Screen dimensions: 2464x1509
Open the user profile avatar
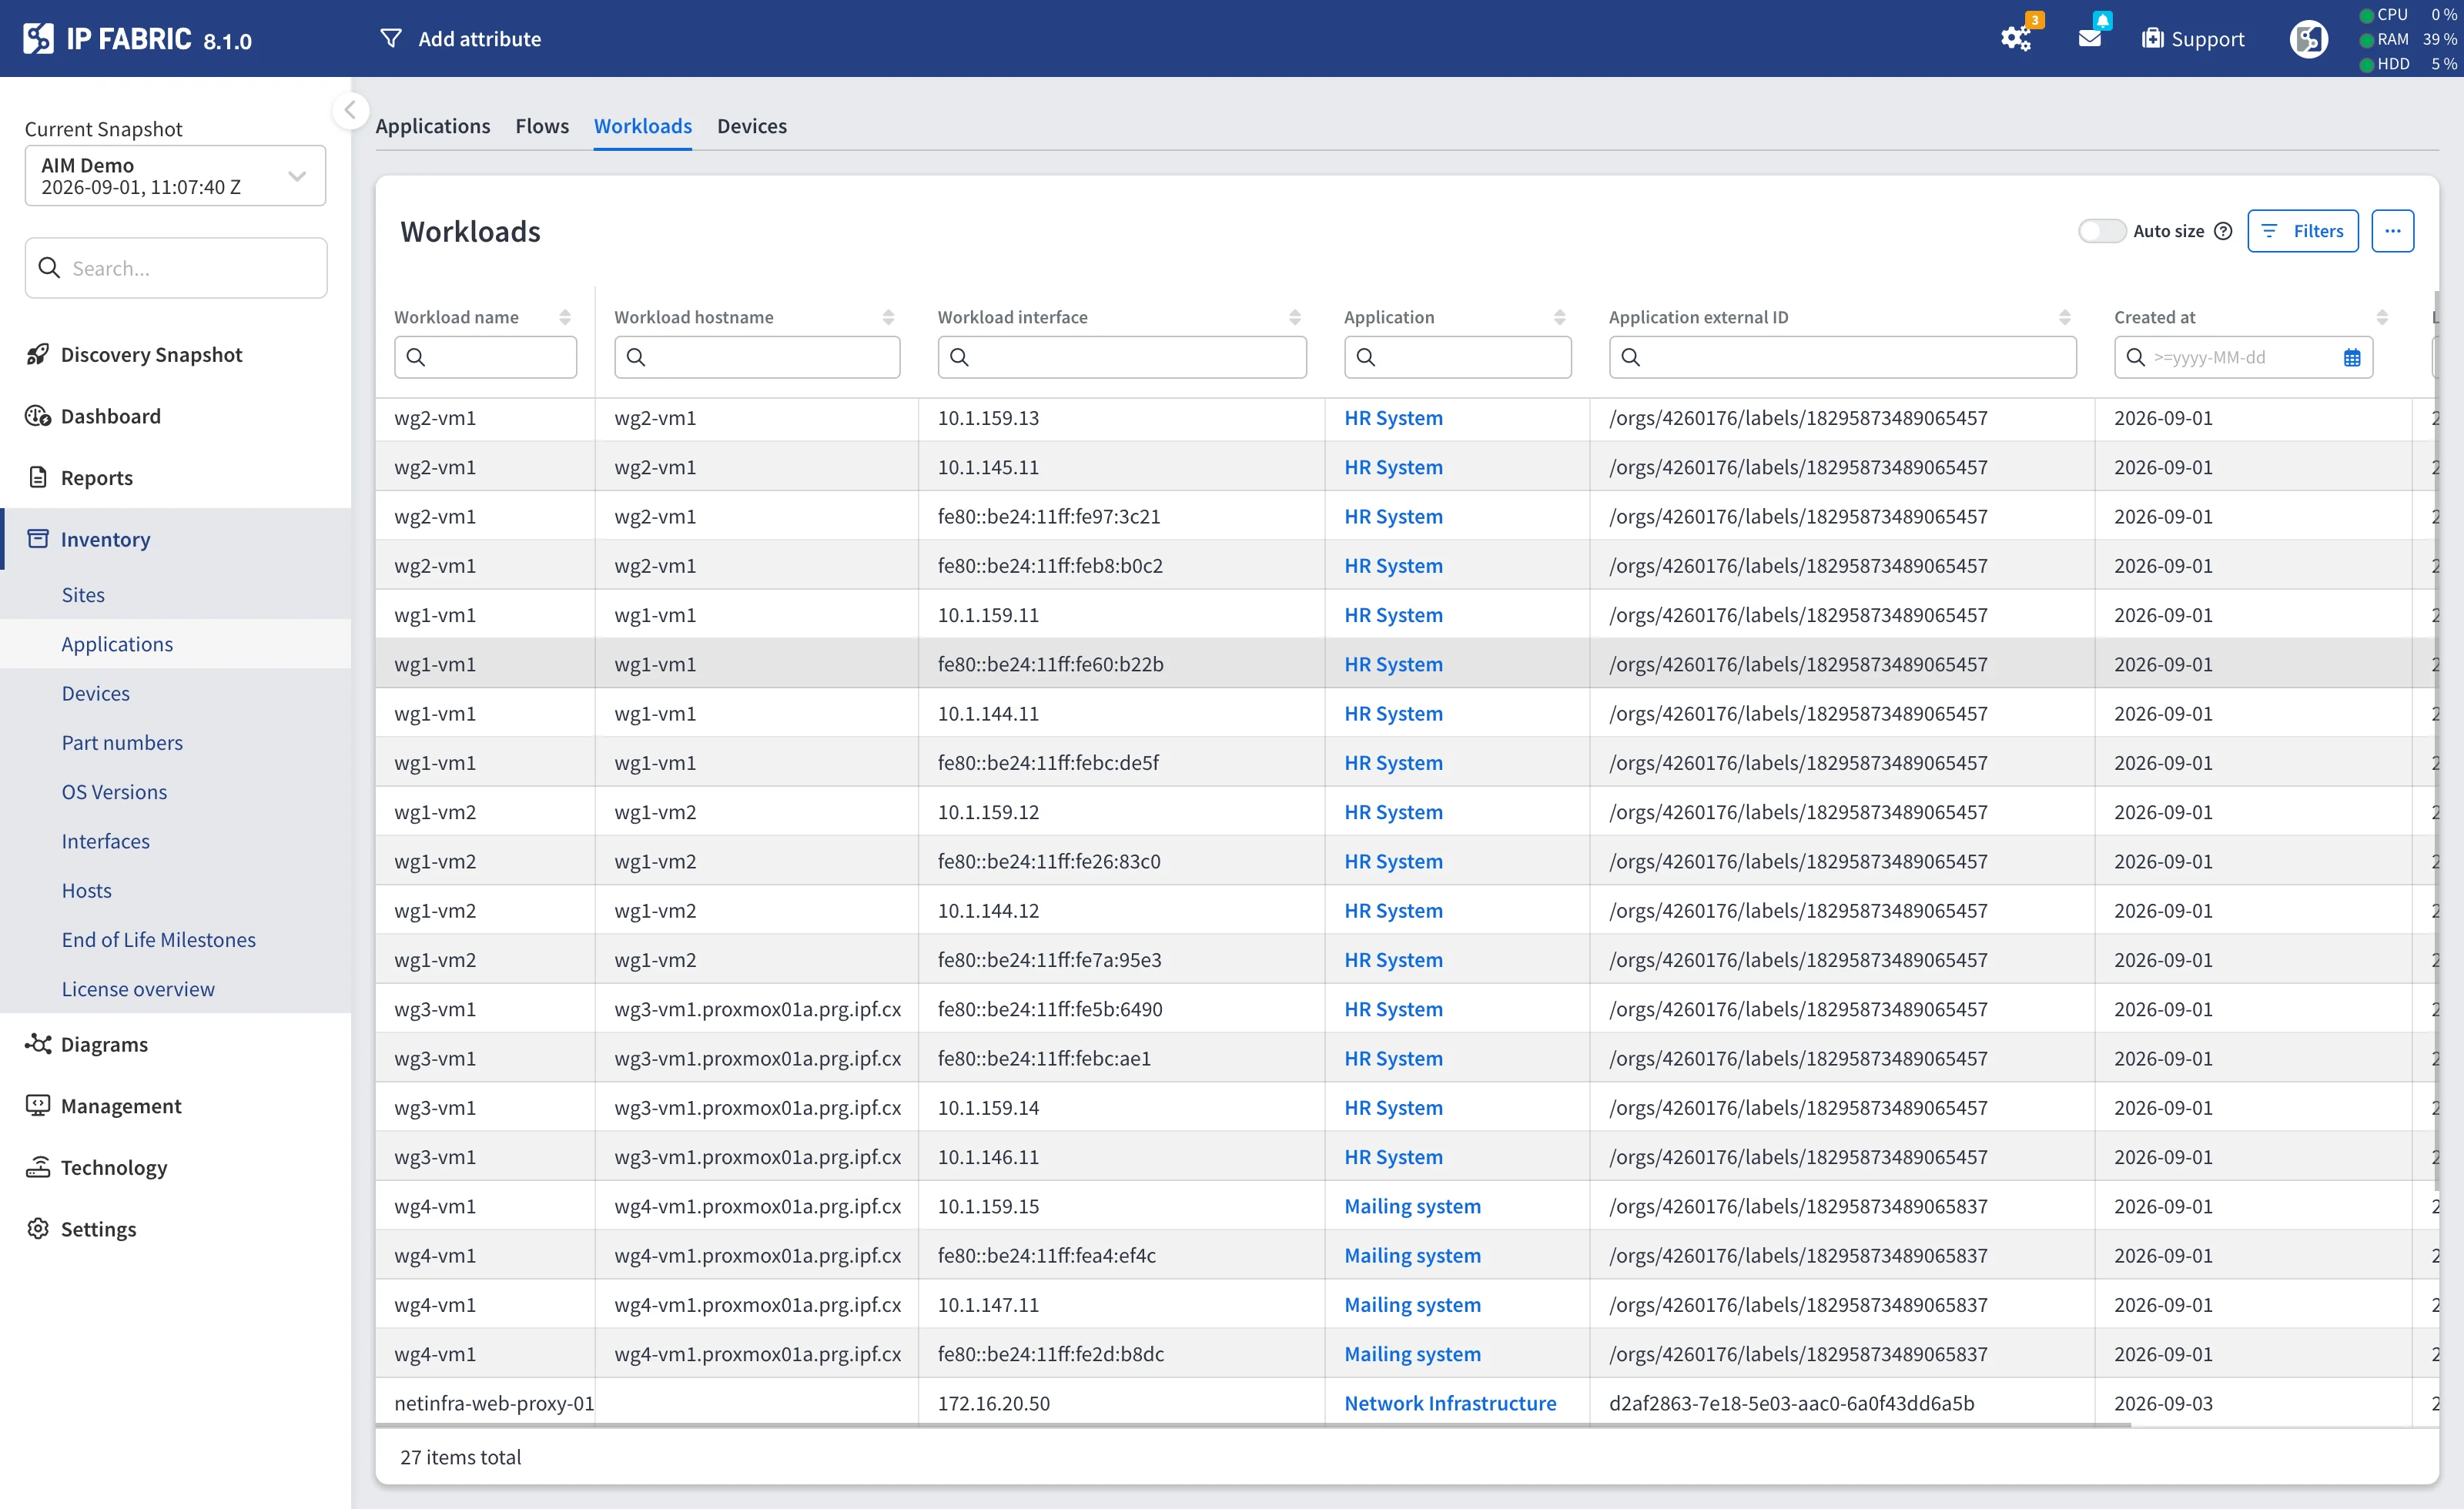2308,39
